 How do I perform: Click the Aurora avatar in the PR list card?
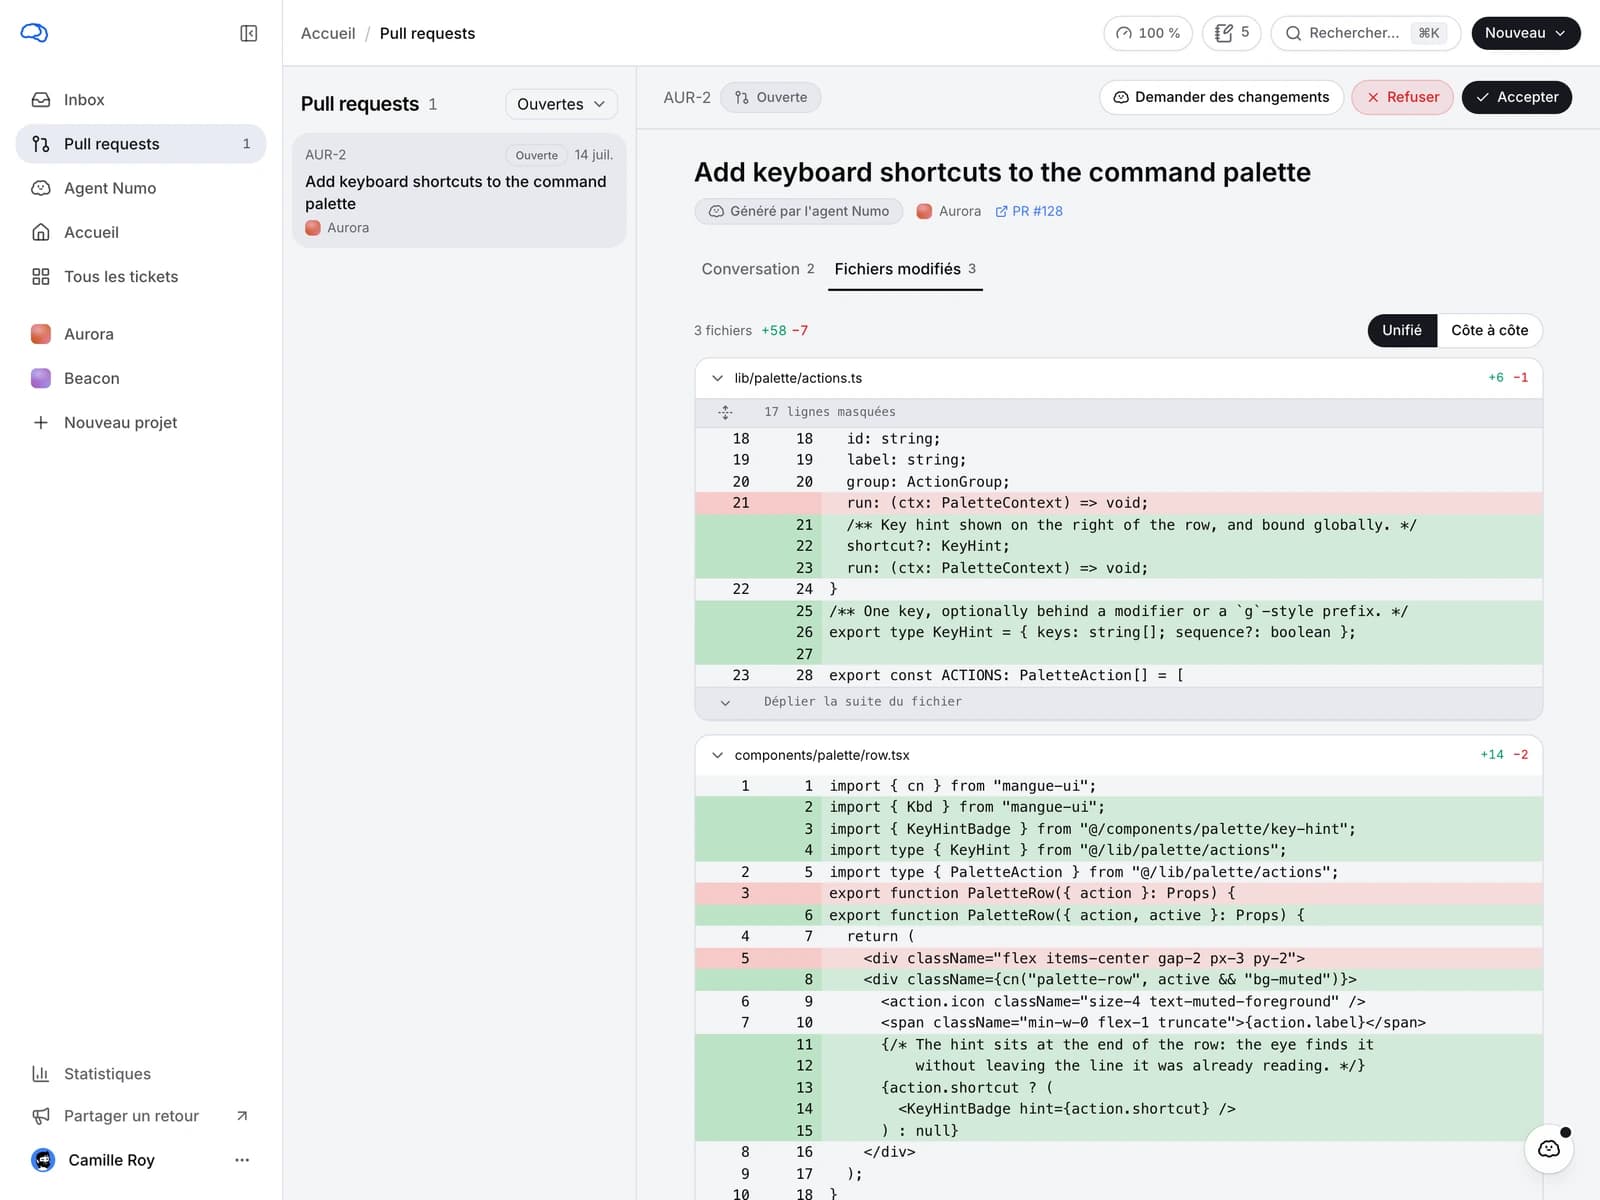pyautogui.click(x=313, y=228)
